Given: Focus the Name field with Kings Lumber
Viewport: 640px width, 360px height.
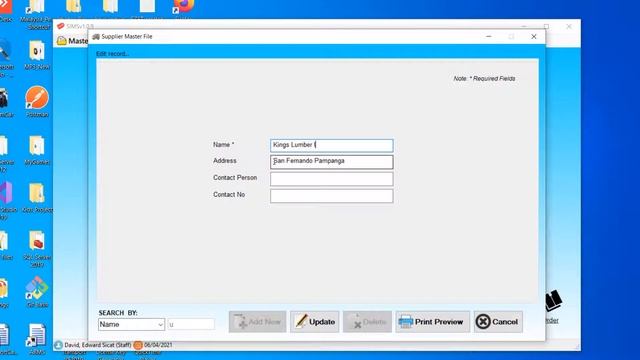Looking at the screenshot, I should coord(332,145).
